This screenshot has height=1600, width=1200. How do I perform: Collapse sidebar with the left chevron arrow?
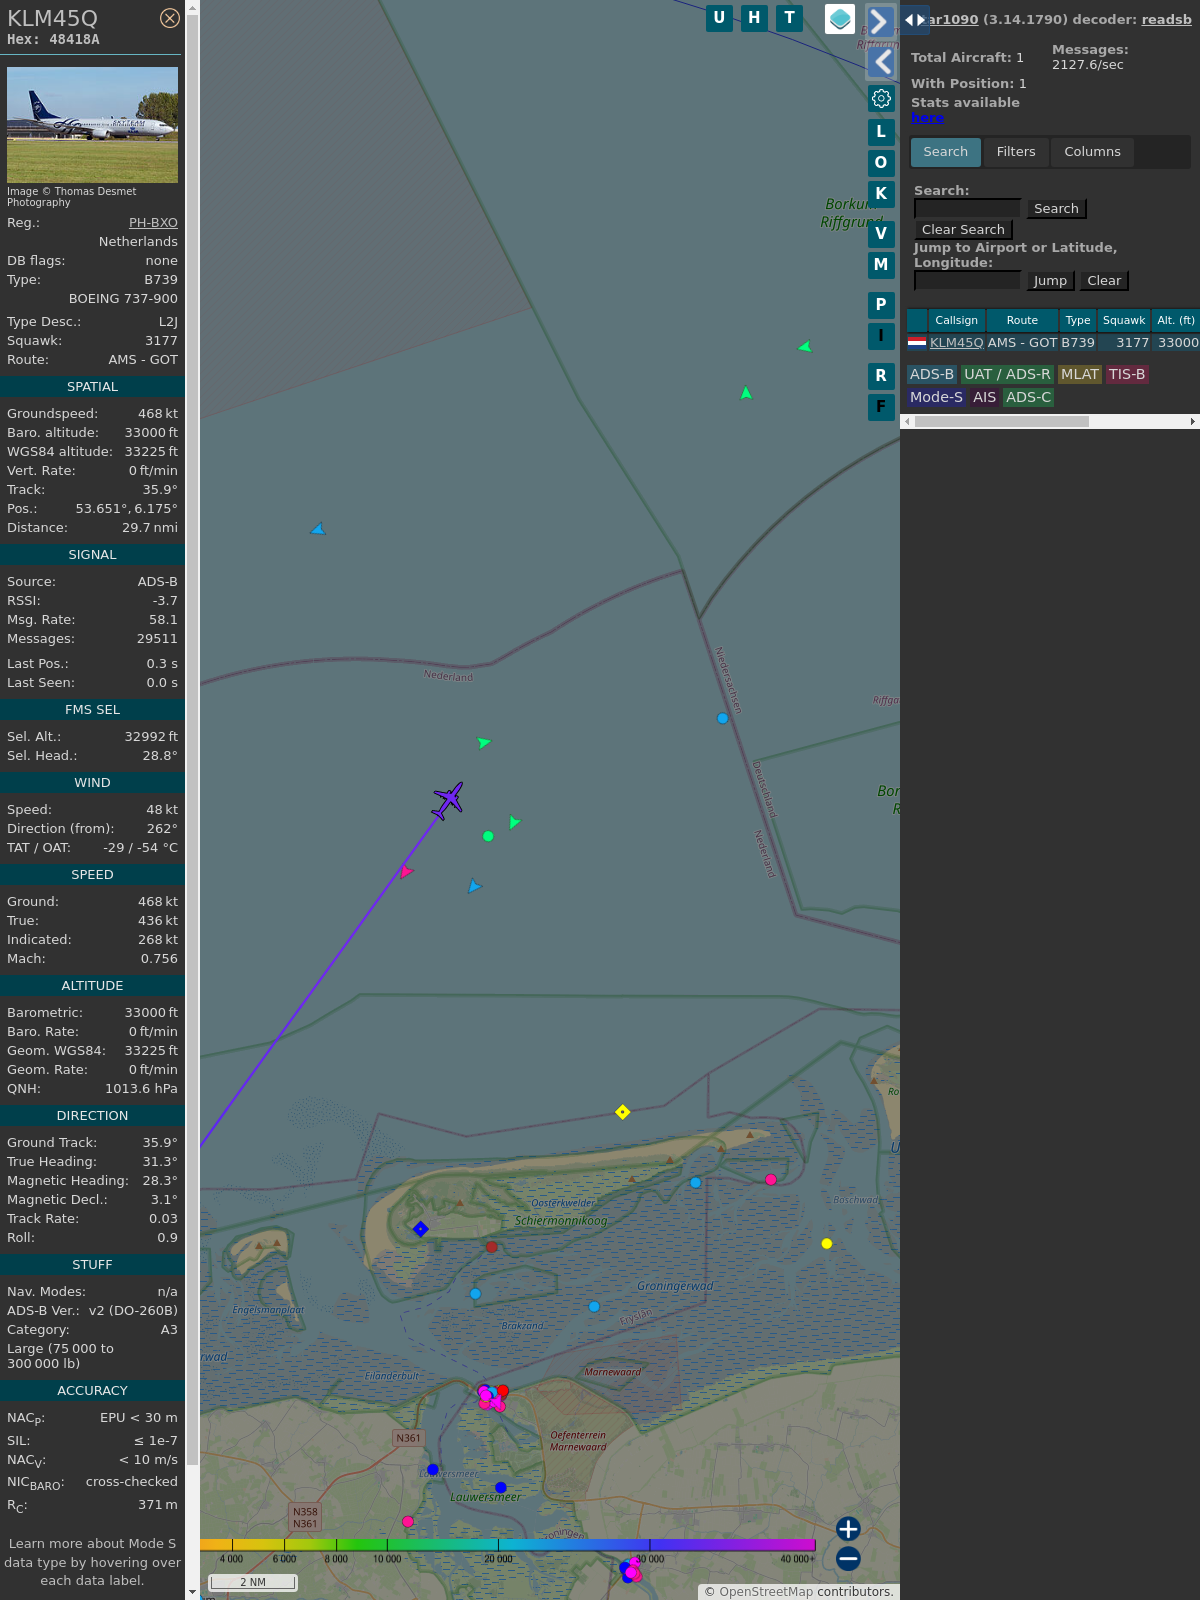coord(882,62)
